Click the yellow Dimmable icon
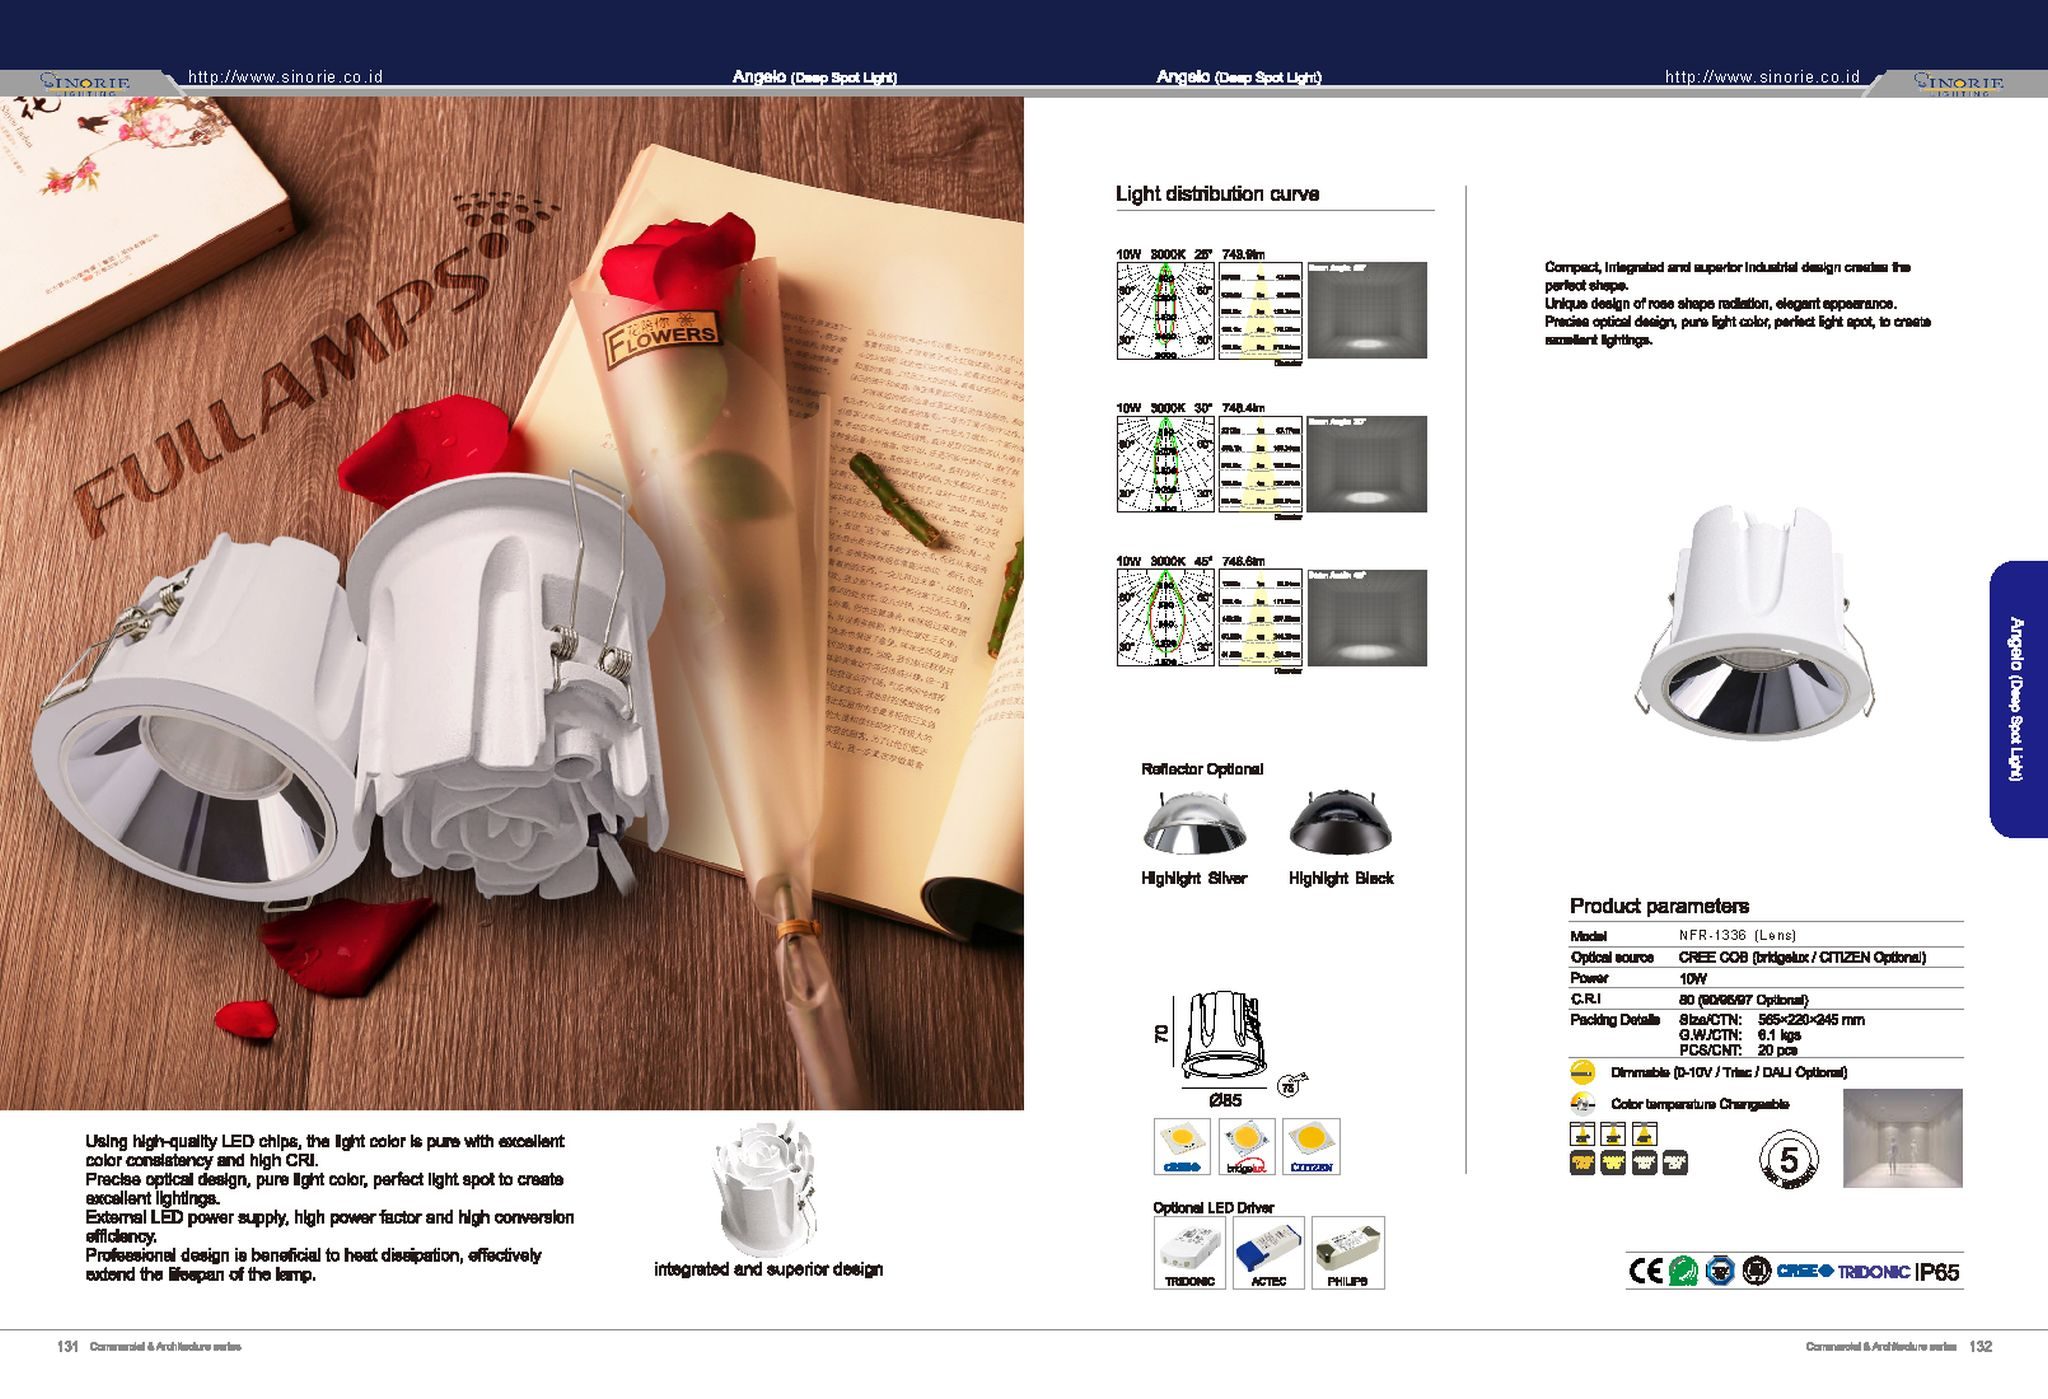Viewport: 2048px width, 1399px height. [1582, 1072]
